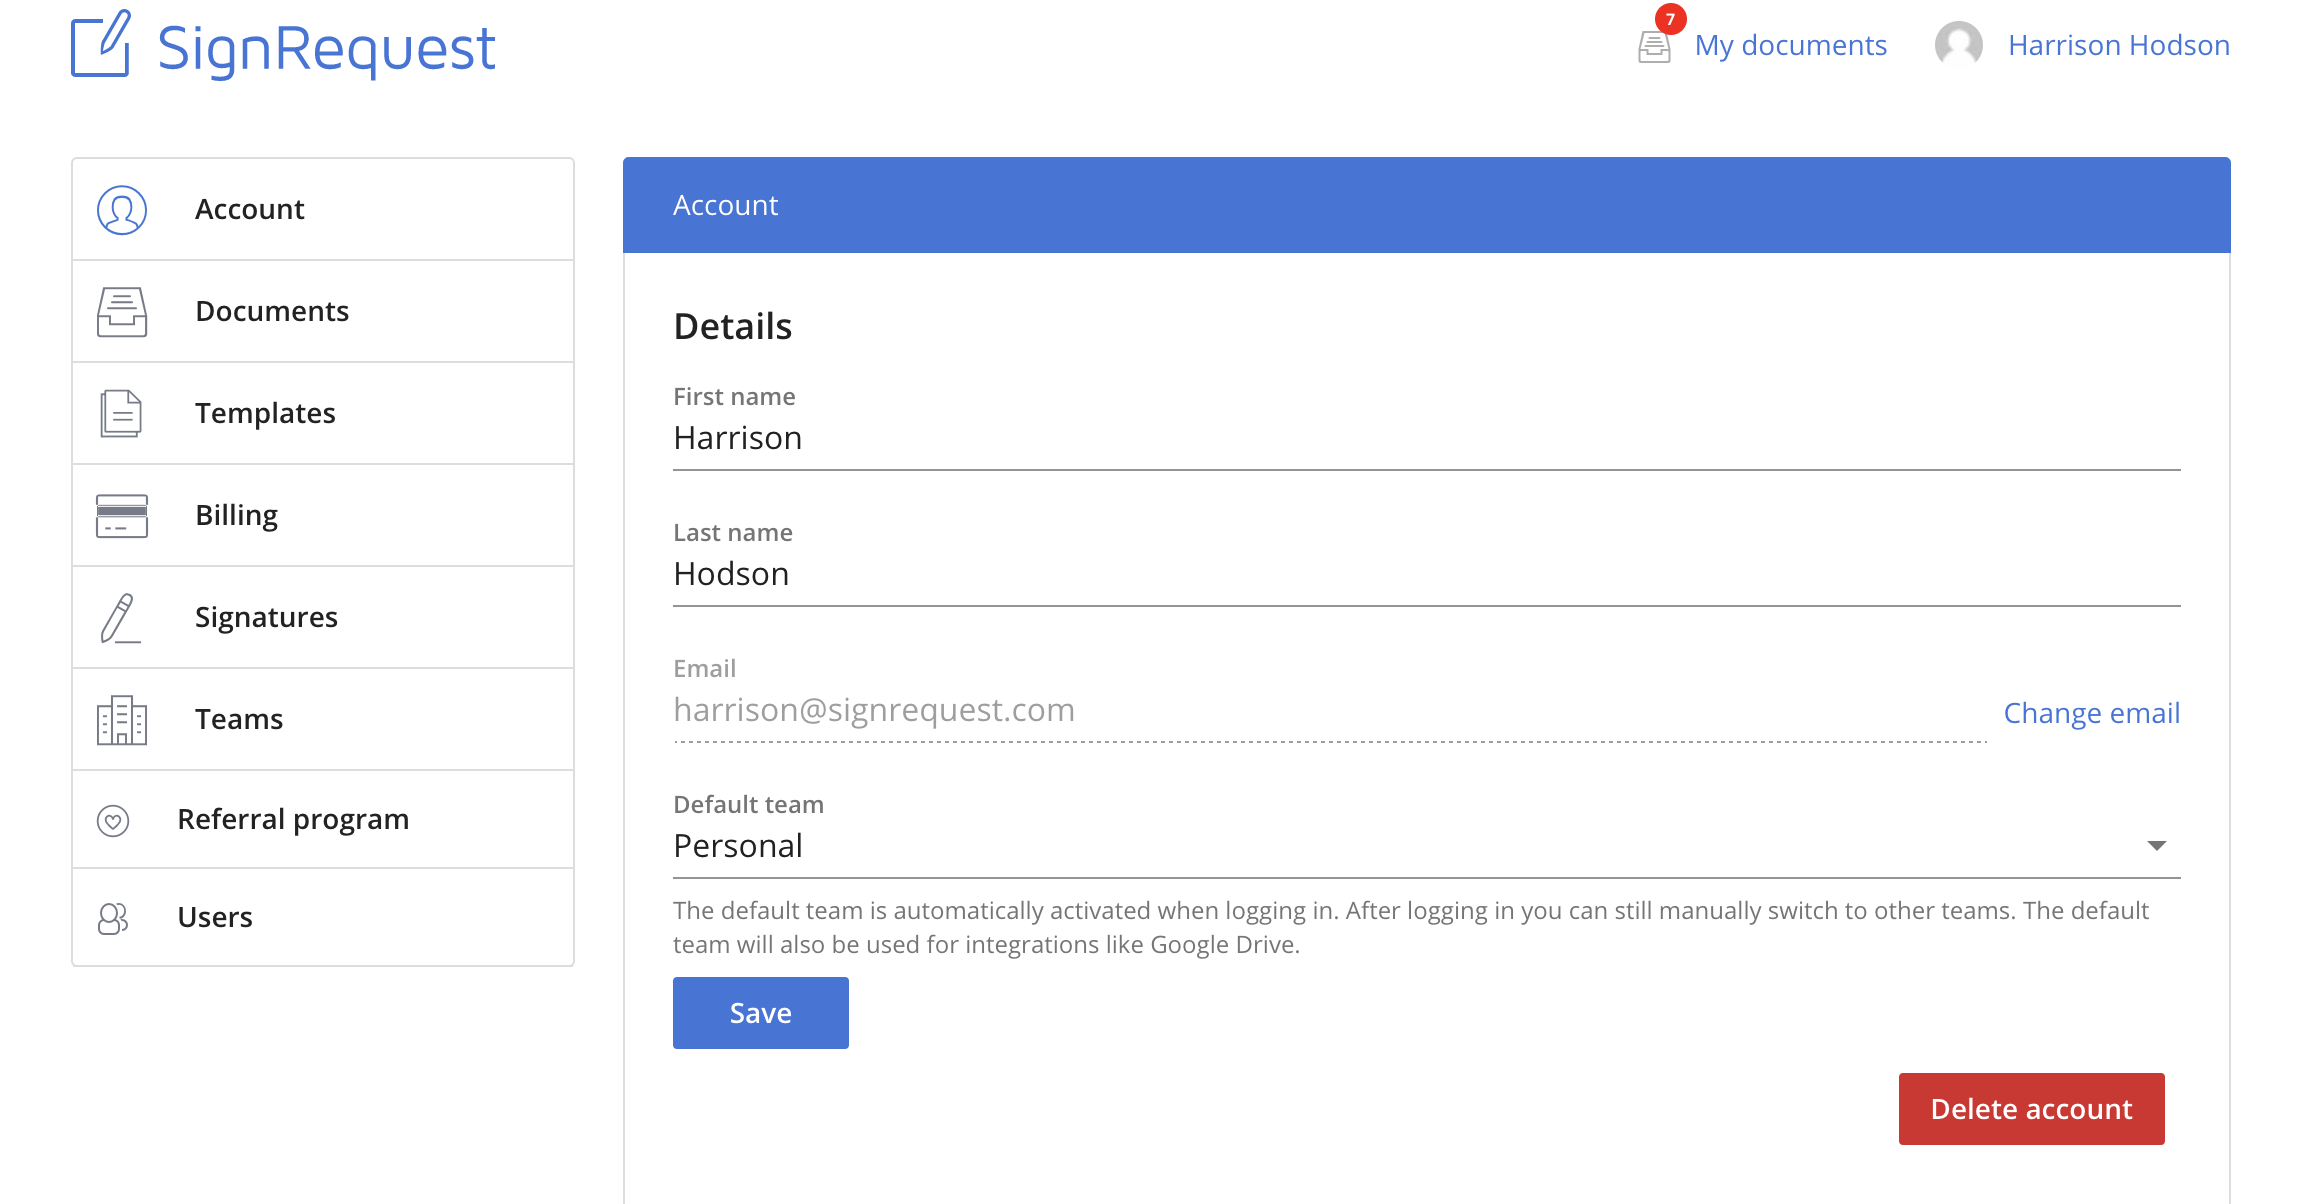Click the red notification badge showing 7
This screenshot has height=1204, width=2304.
1670,19
